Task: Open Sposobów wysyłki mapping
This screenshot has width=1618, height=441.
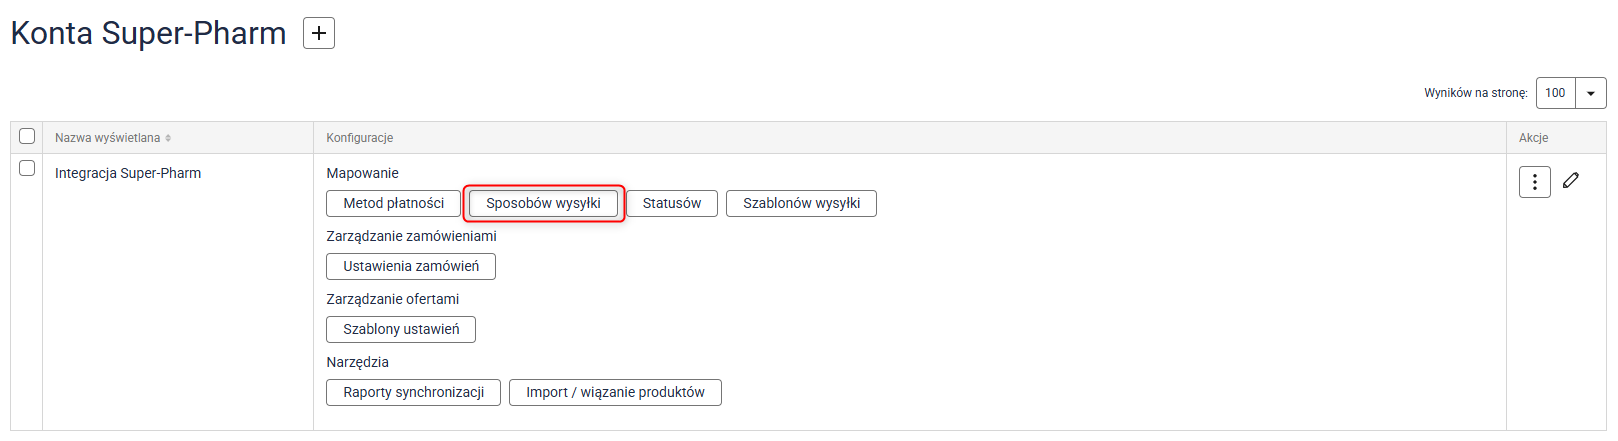Action: click(x=543, y=203)
